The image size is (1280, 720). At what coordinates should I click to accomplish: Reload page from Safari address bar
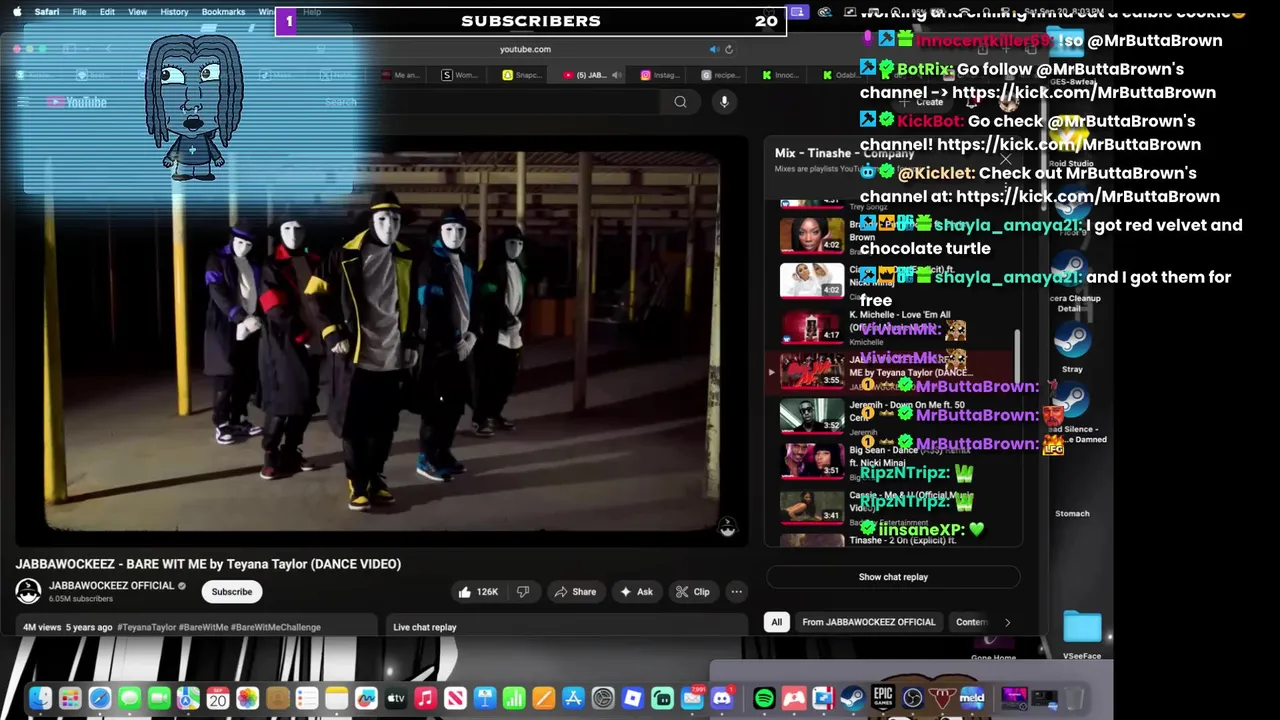click(x=729, y=49)
